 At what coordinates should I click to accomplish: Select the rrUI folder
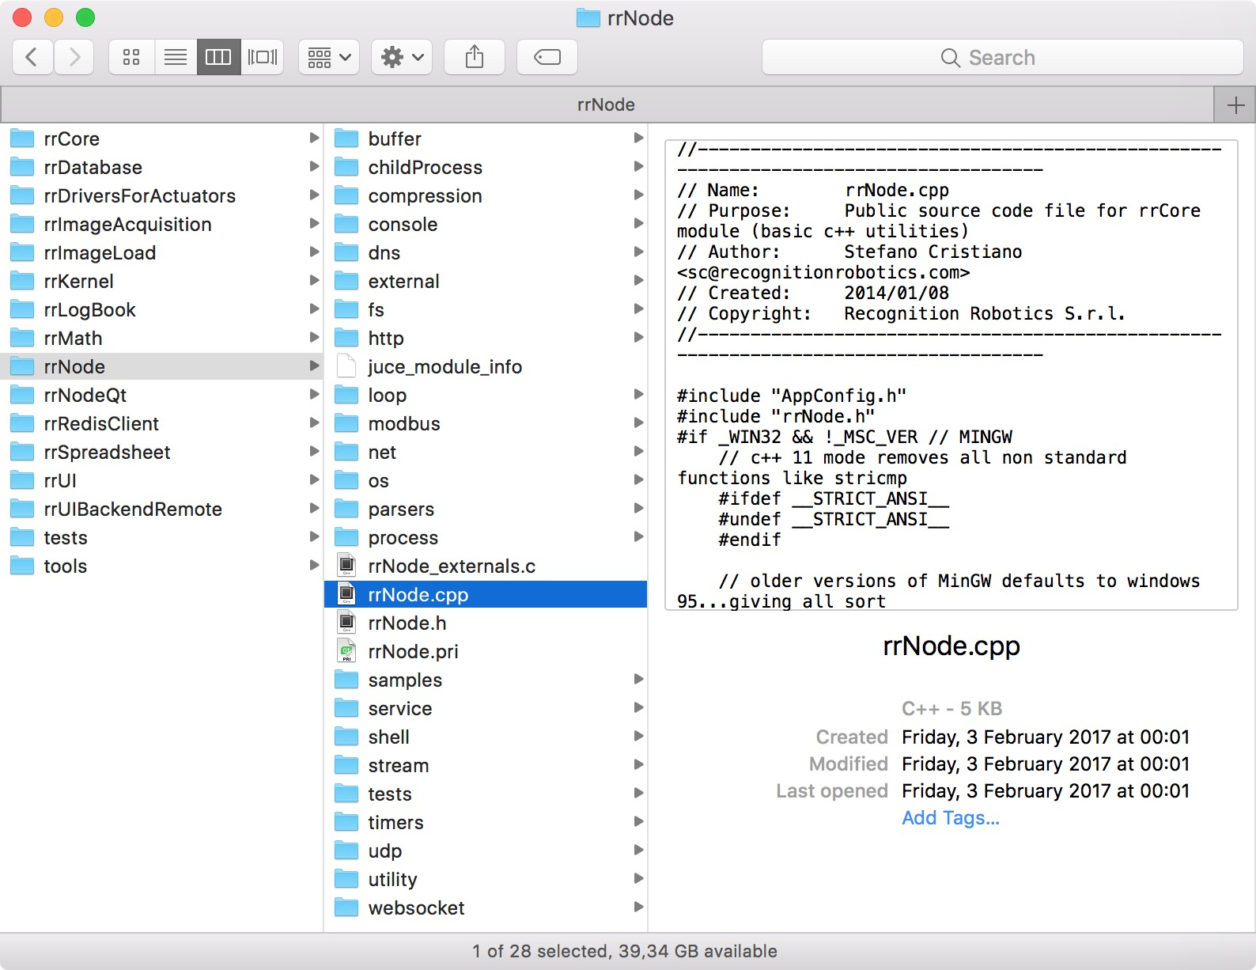coord(161,480)
